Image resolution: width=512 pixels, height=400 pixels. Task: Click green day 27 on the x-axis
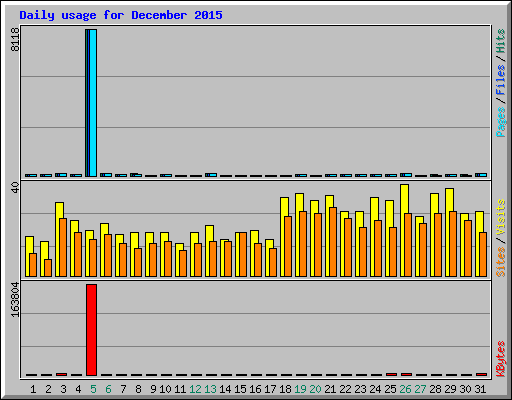420,389
